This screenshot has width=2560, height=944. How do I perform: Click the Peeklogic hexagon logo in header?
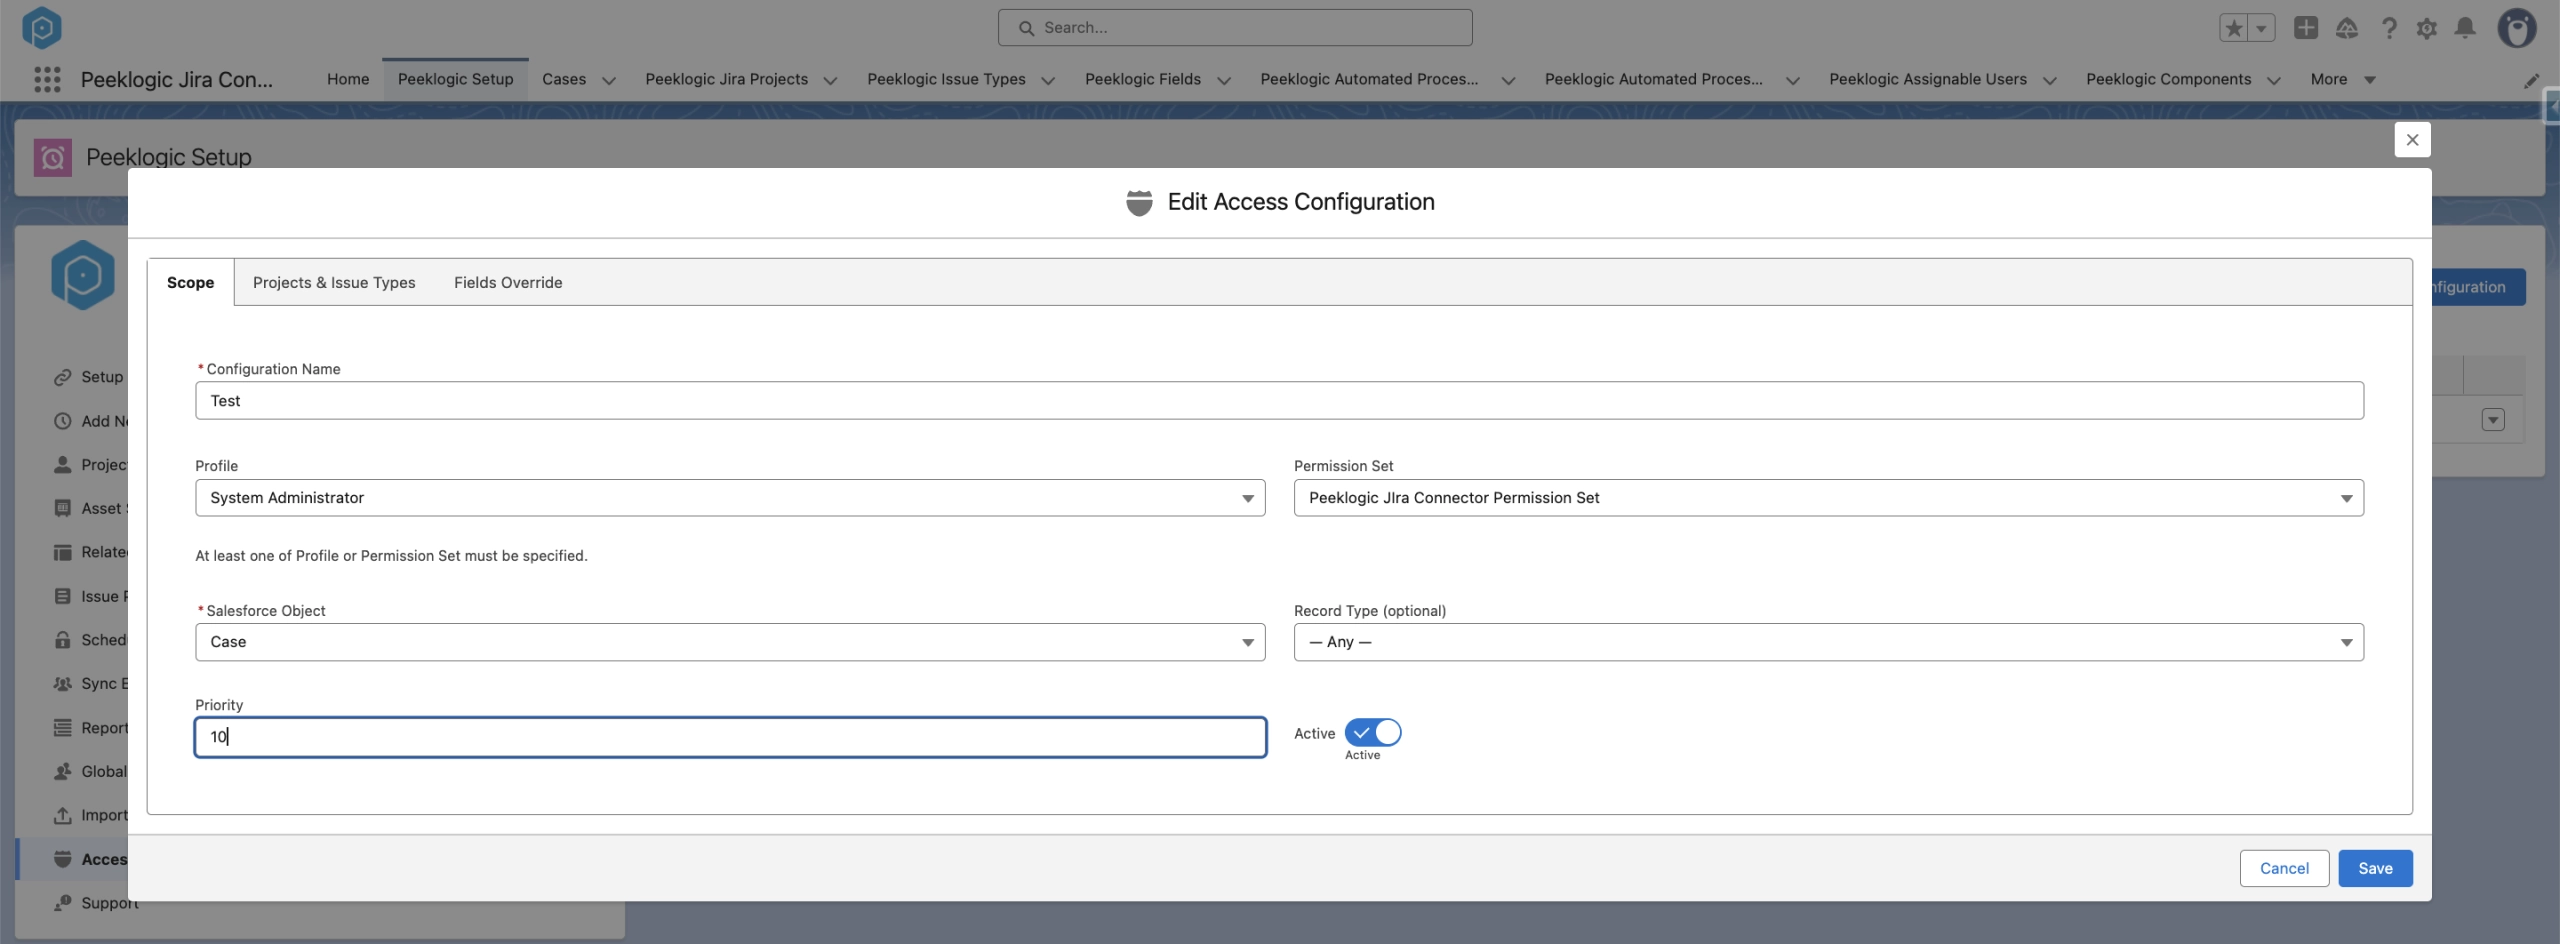pos(42,27)
